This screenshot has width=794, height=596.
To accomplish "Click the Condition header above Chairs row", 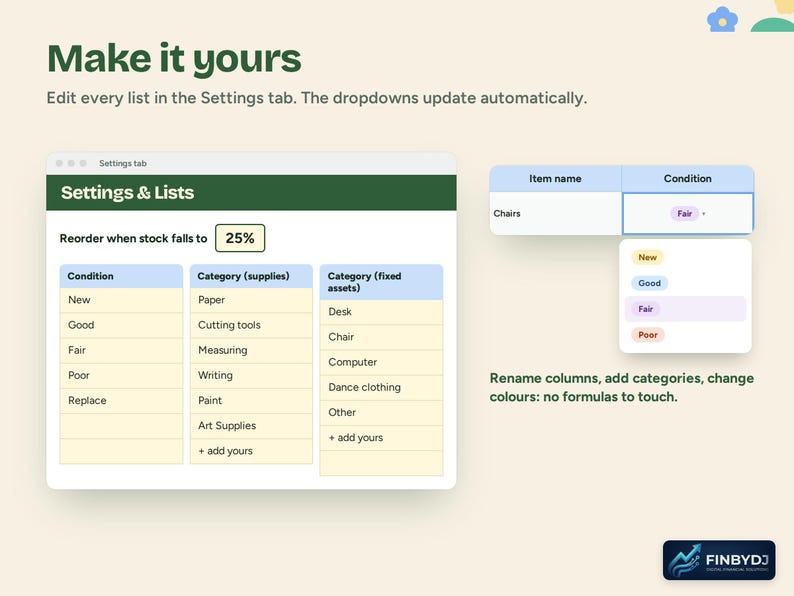I will (688, 179).
